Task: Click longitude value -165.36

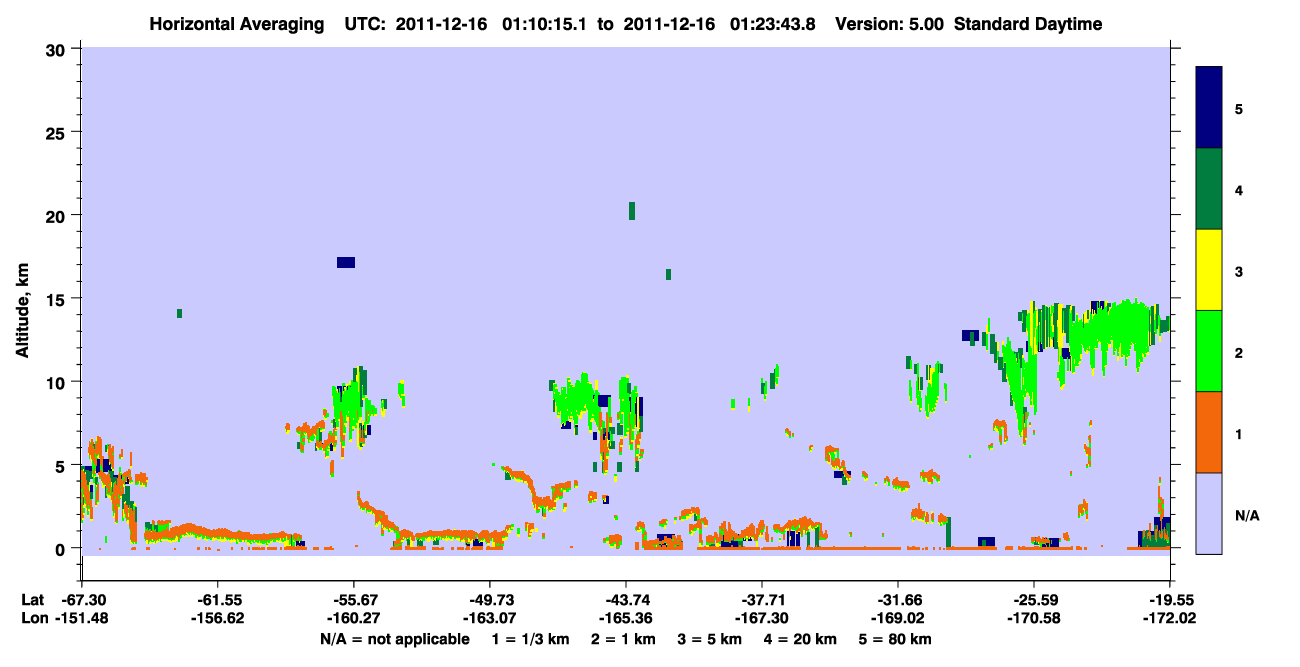Action: click(625, 619)
